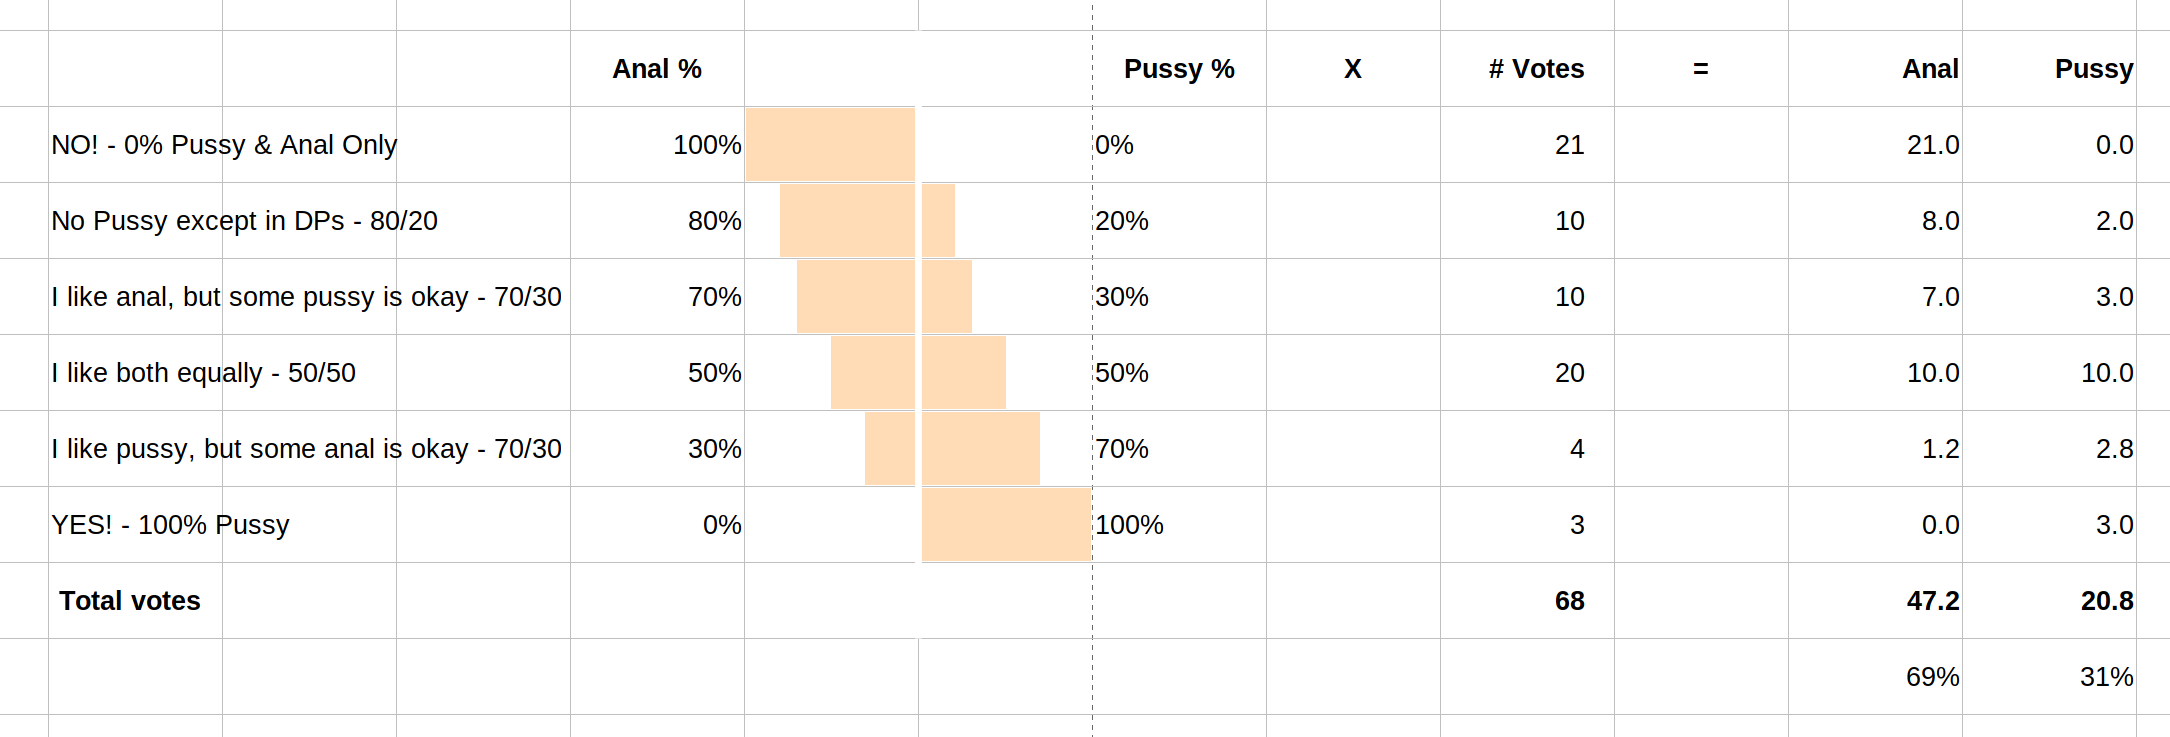The width and height of the screenshot is (2170, 737).
Task: Click the "No Pussy except in DPs - 80/20" cell
Action: [x=244, y=221]
